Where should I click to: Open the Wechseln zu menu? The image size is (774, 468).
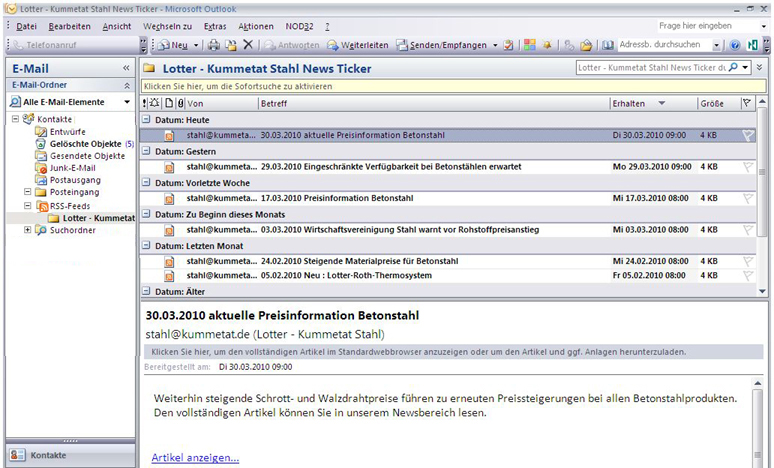coord(167,26)
